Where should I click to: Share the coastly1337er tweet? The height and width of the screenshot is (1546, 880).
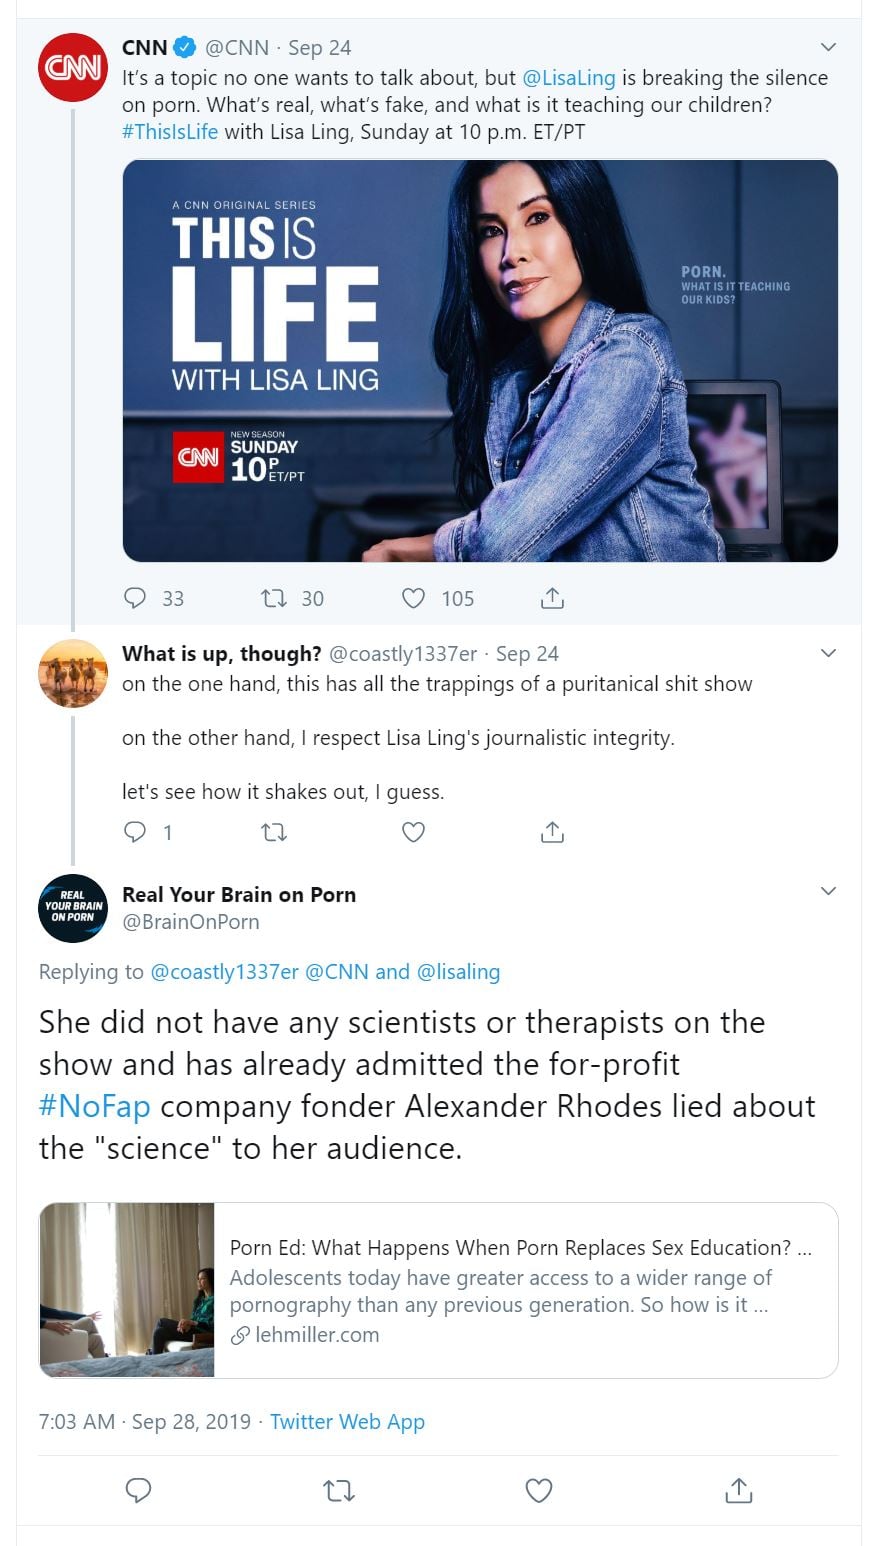pyautogui.click(x=552, y=832)
